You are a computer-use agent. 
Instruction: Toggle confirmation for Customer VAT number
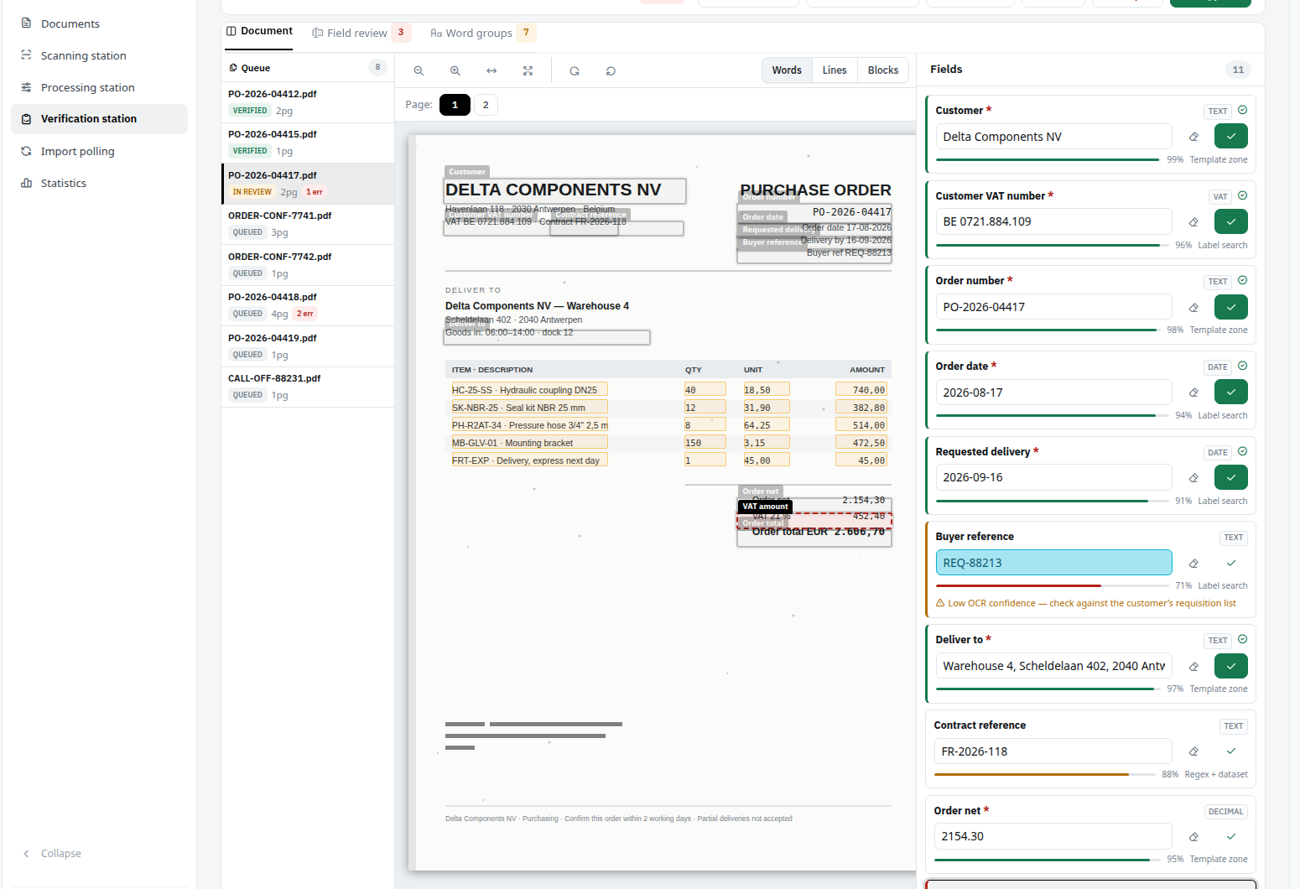tap(1231, 222)
